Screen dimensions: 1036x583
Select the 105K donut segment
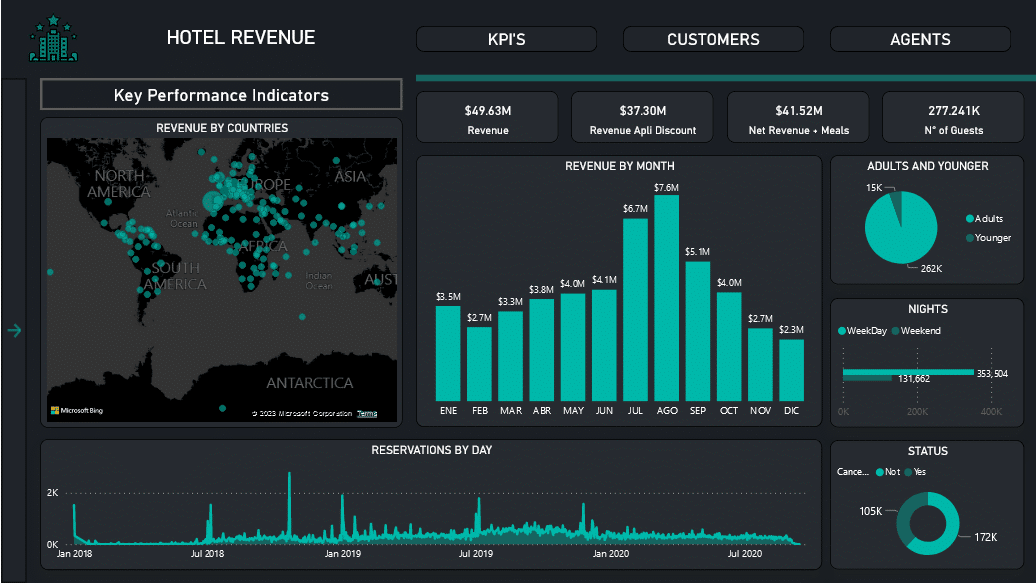[903, 519]
